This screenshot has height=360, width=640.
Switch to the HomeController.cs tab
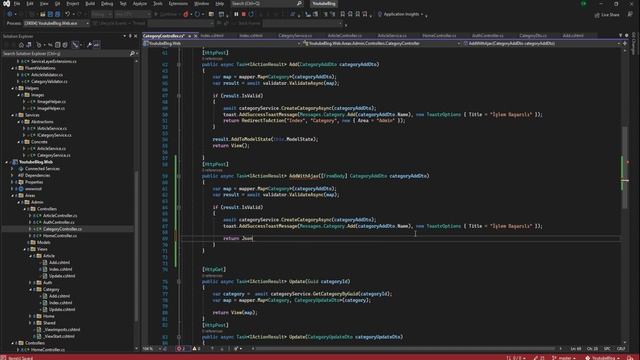click(439, 36)
